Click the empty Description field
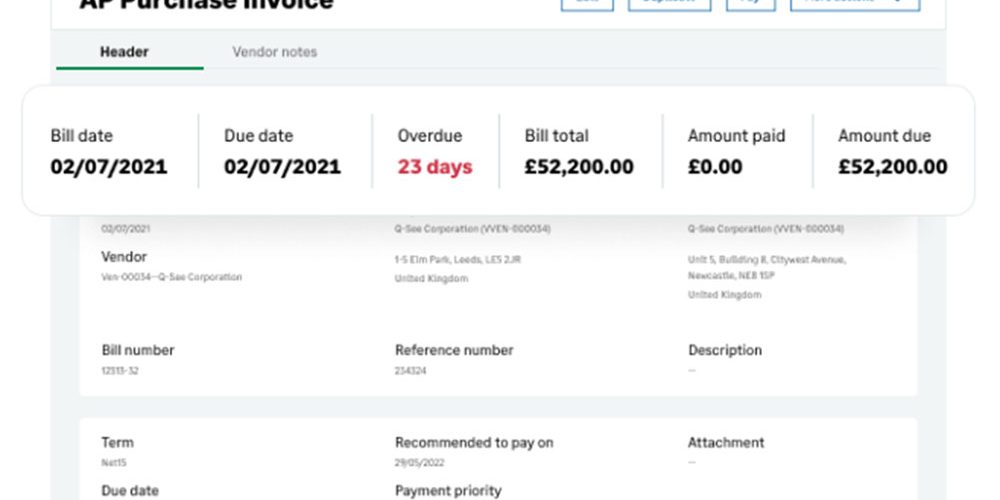The height and width of the screenshot is (500, 1000). pyautogui.click(x=692, y=371)
